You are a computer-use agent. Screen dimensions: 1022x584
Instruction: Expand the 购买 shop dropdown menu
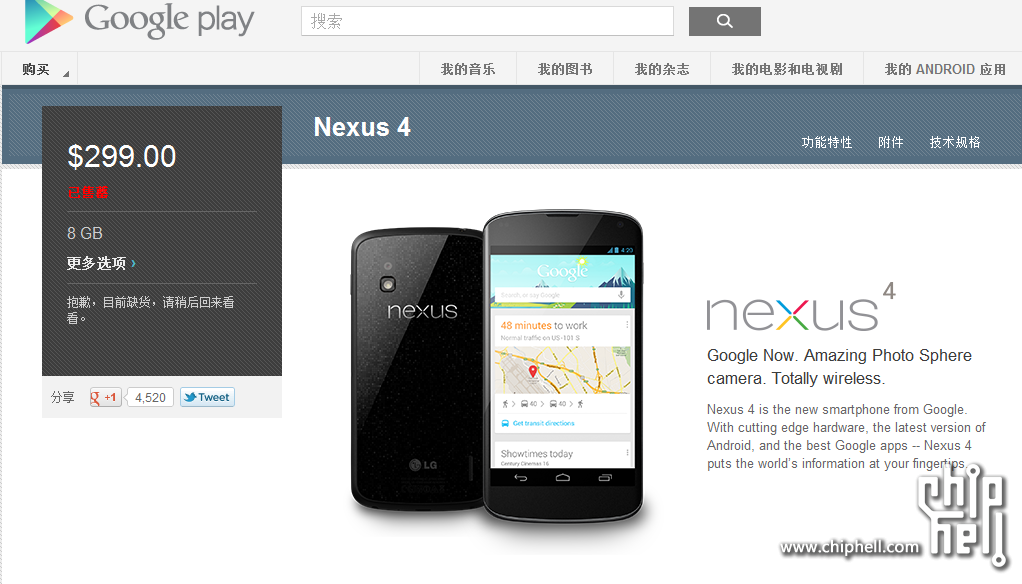(x=40, y=69)
